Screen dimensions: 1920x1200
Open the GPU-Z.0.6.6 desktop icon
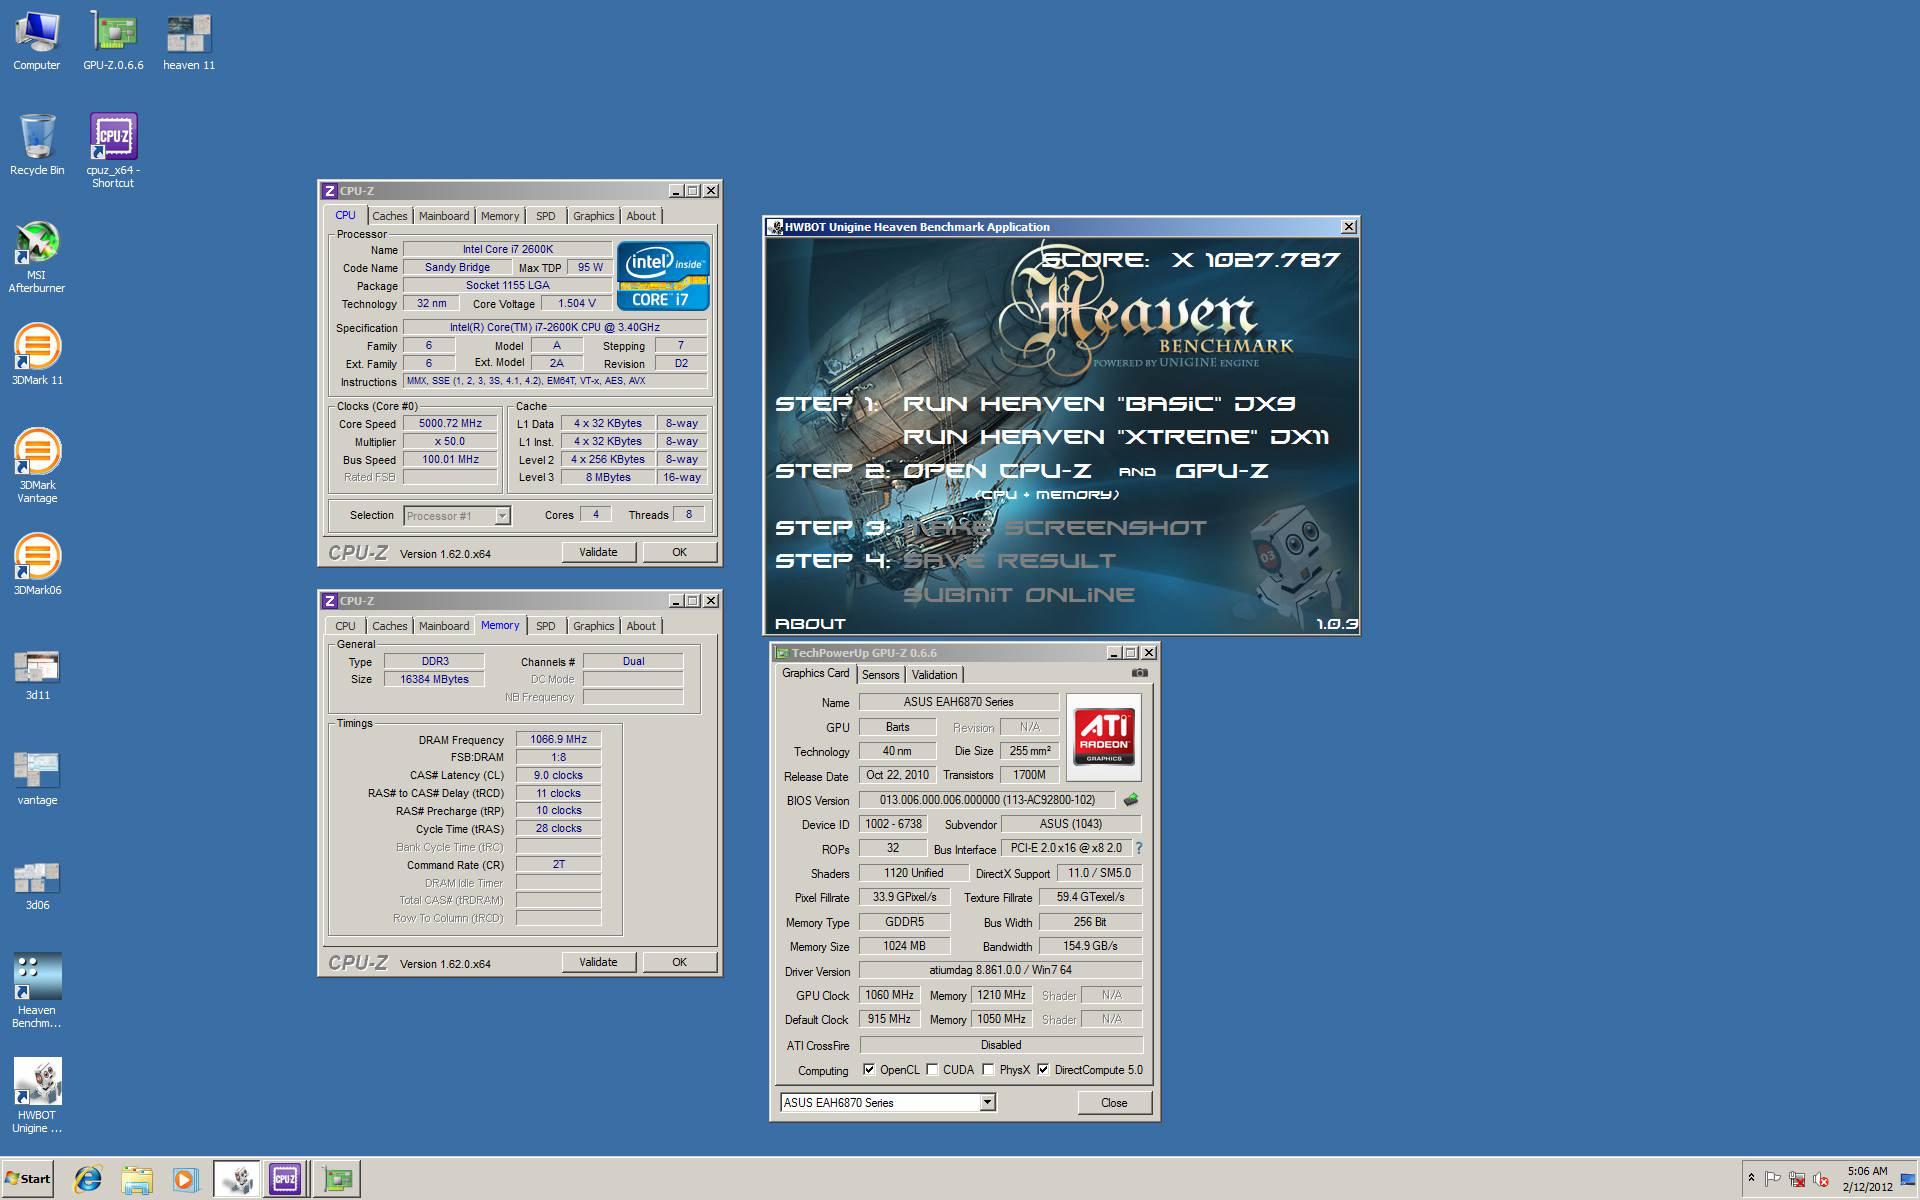113,41
